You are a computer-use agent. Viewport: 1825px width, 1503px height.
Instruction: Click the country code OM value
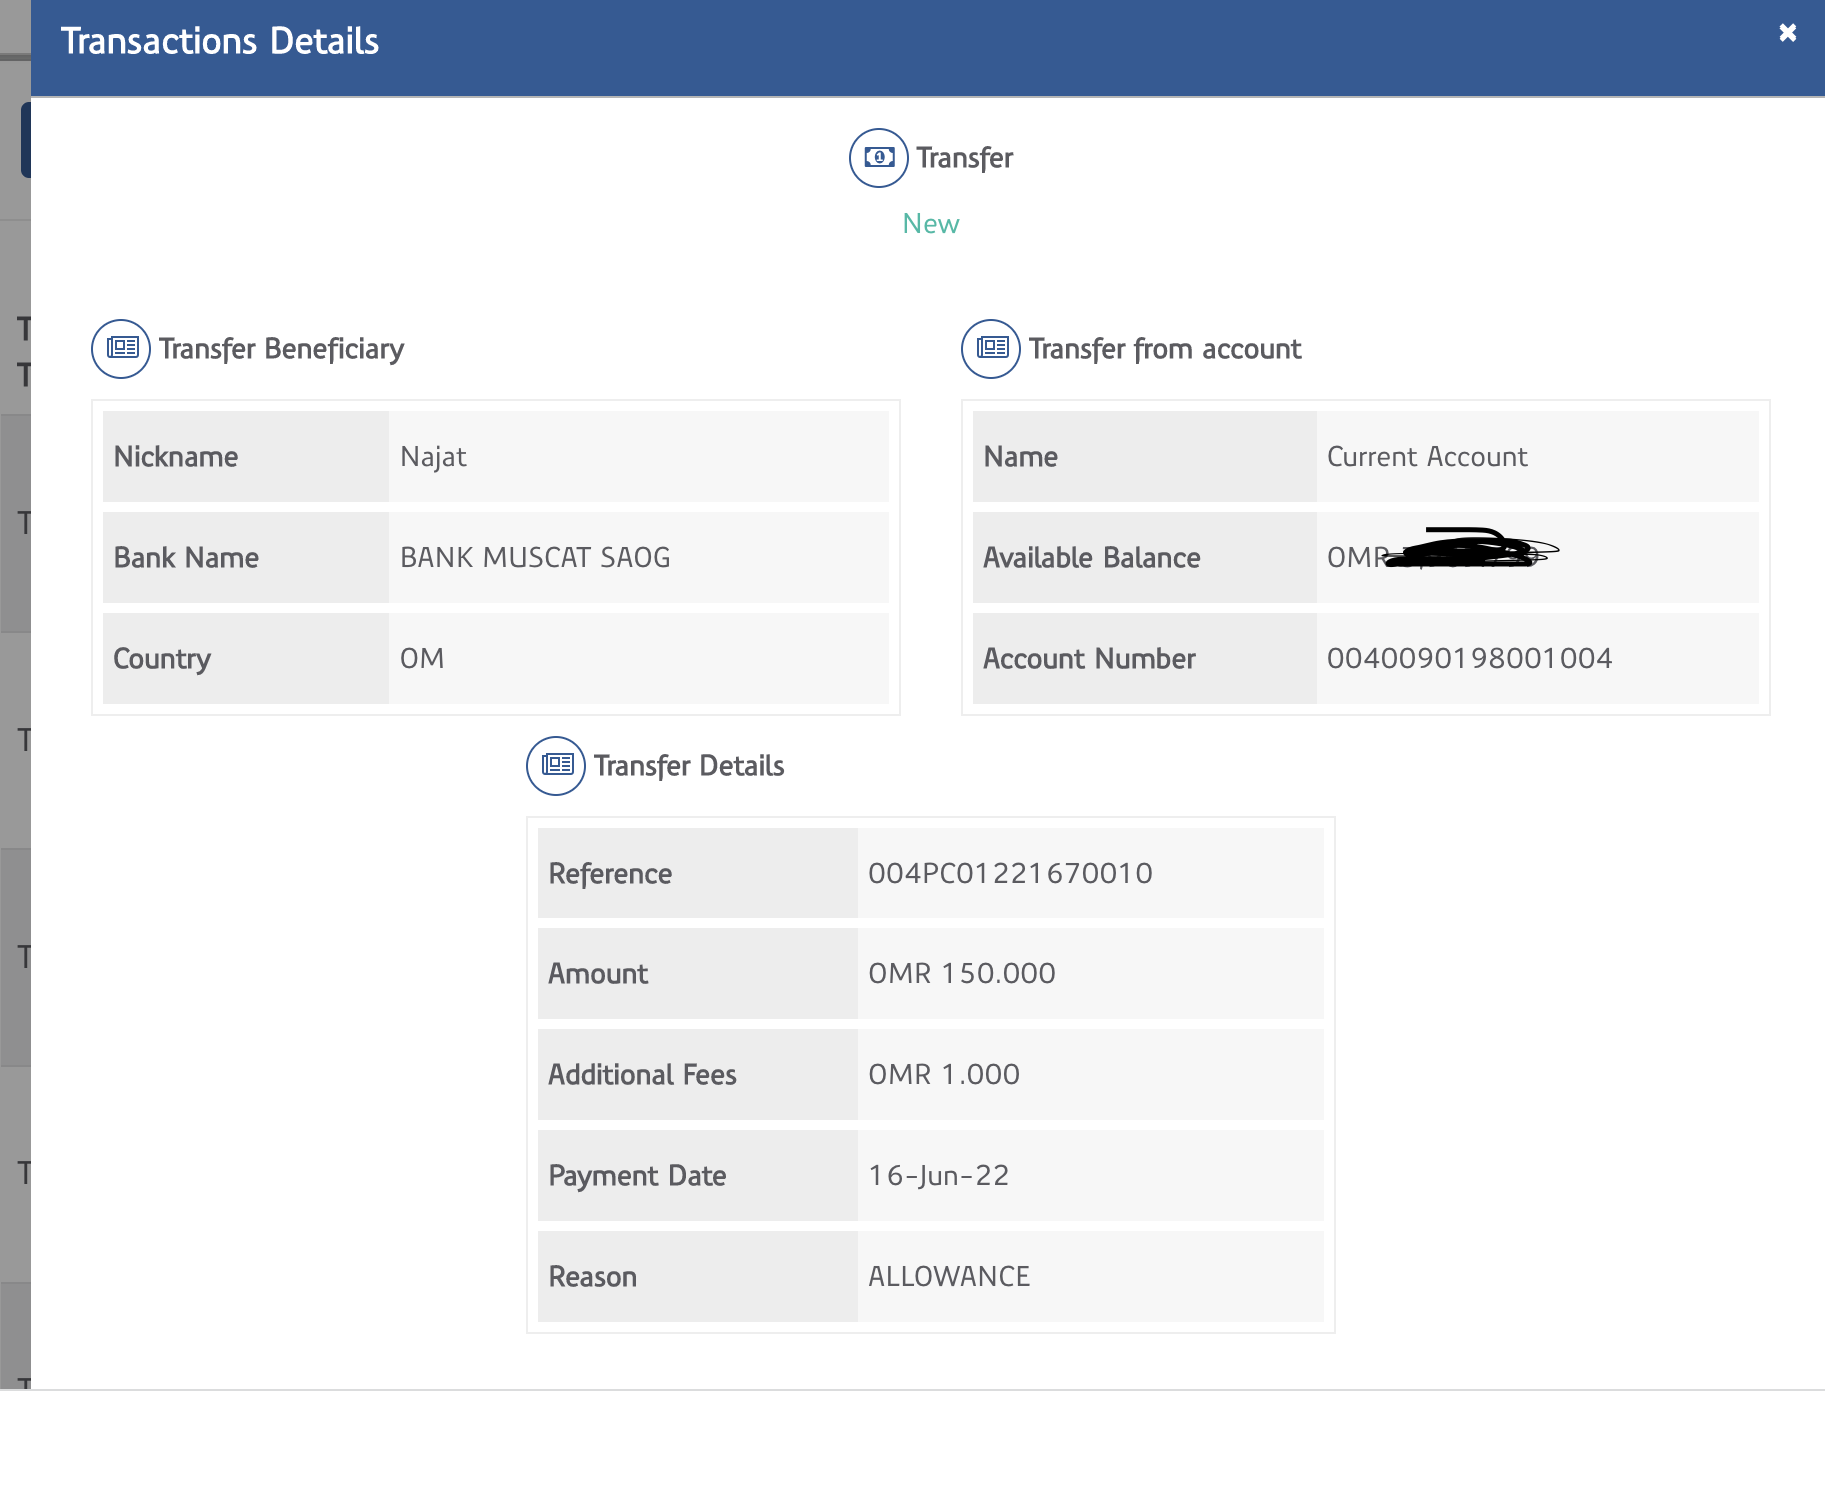point(422,658)
